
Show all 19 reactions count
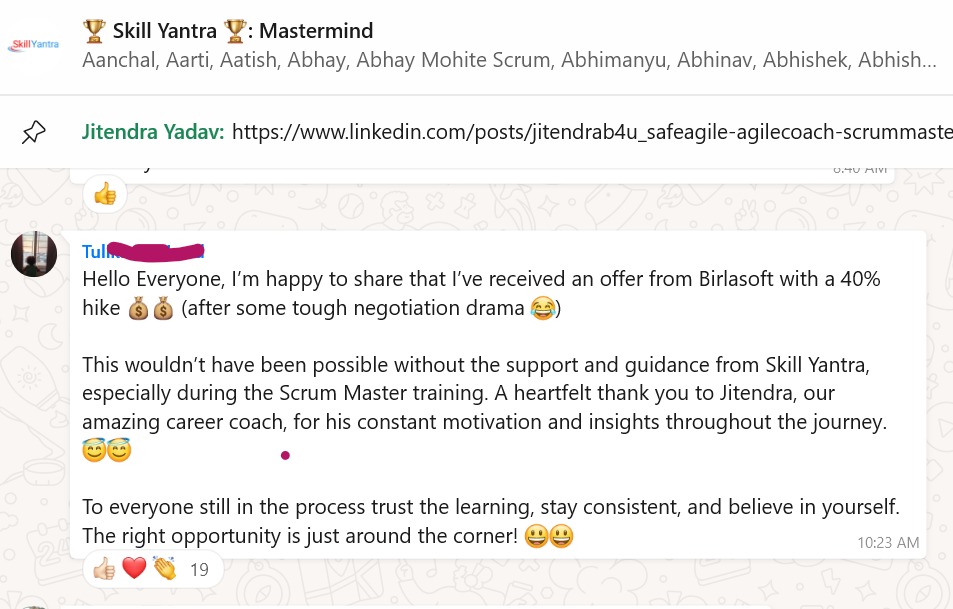[x=198, y=570]
